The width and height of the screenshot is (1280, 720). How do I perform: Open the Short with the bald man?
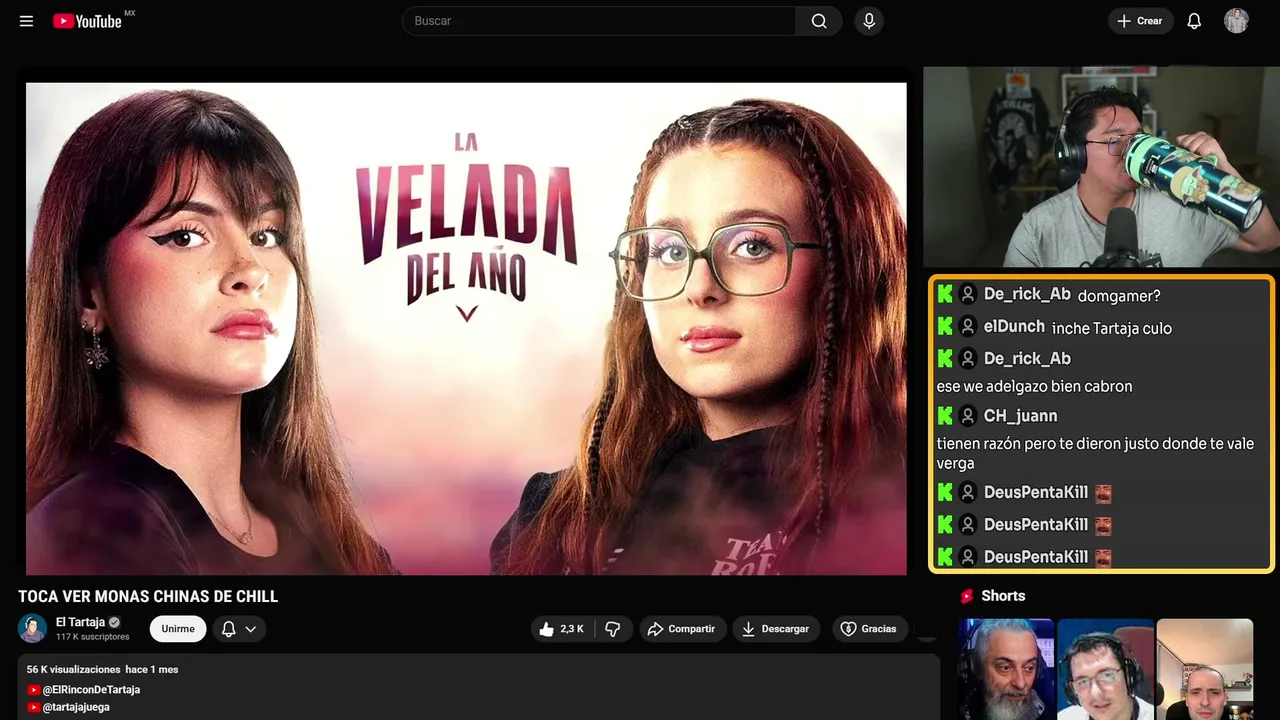[1204, 669]
